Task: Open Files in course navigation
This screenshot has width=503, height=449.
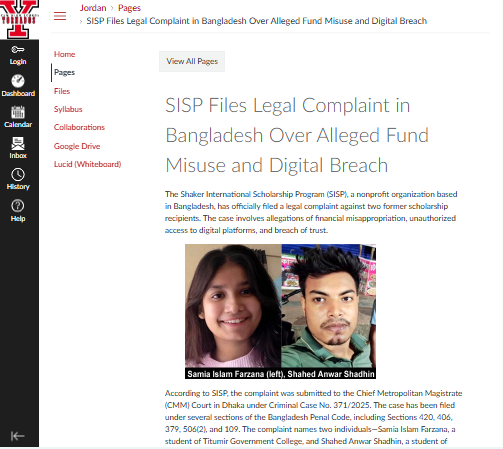Action: (62, 91)
